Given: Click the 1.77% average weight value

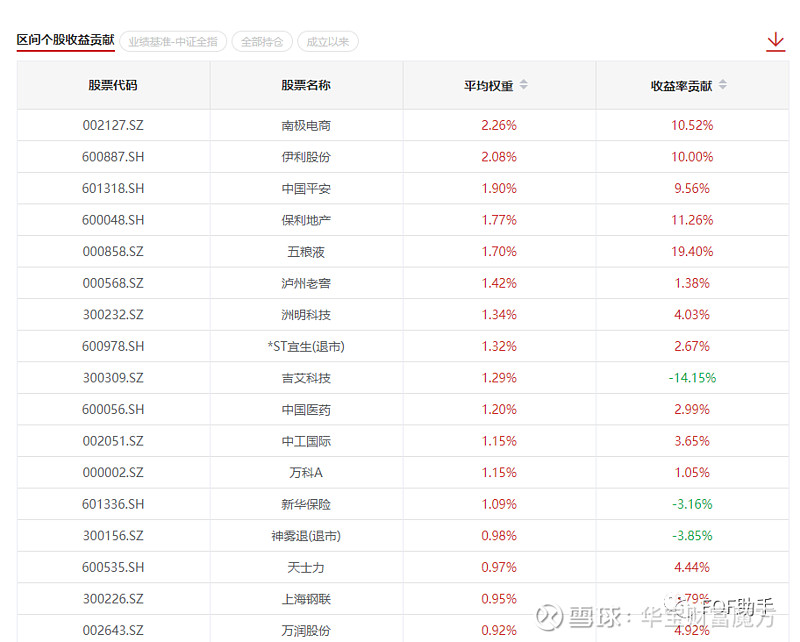Looking at the screenshot, I should [499, 220].
